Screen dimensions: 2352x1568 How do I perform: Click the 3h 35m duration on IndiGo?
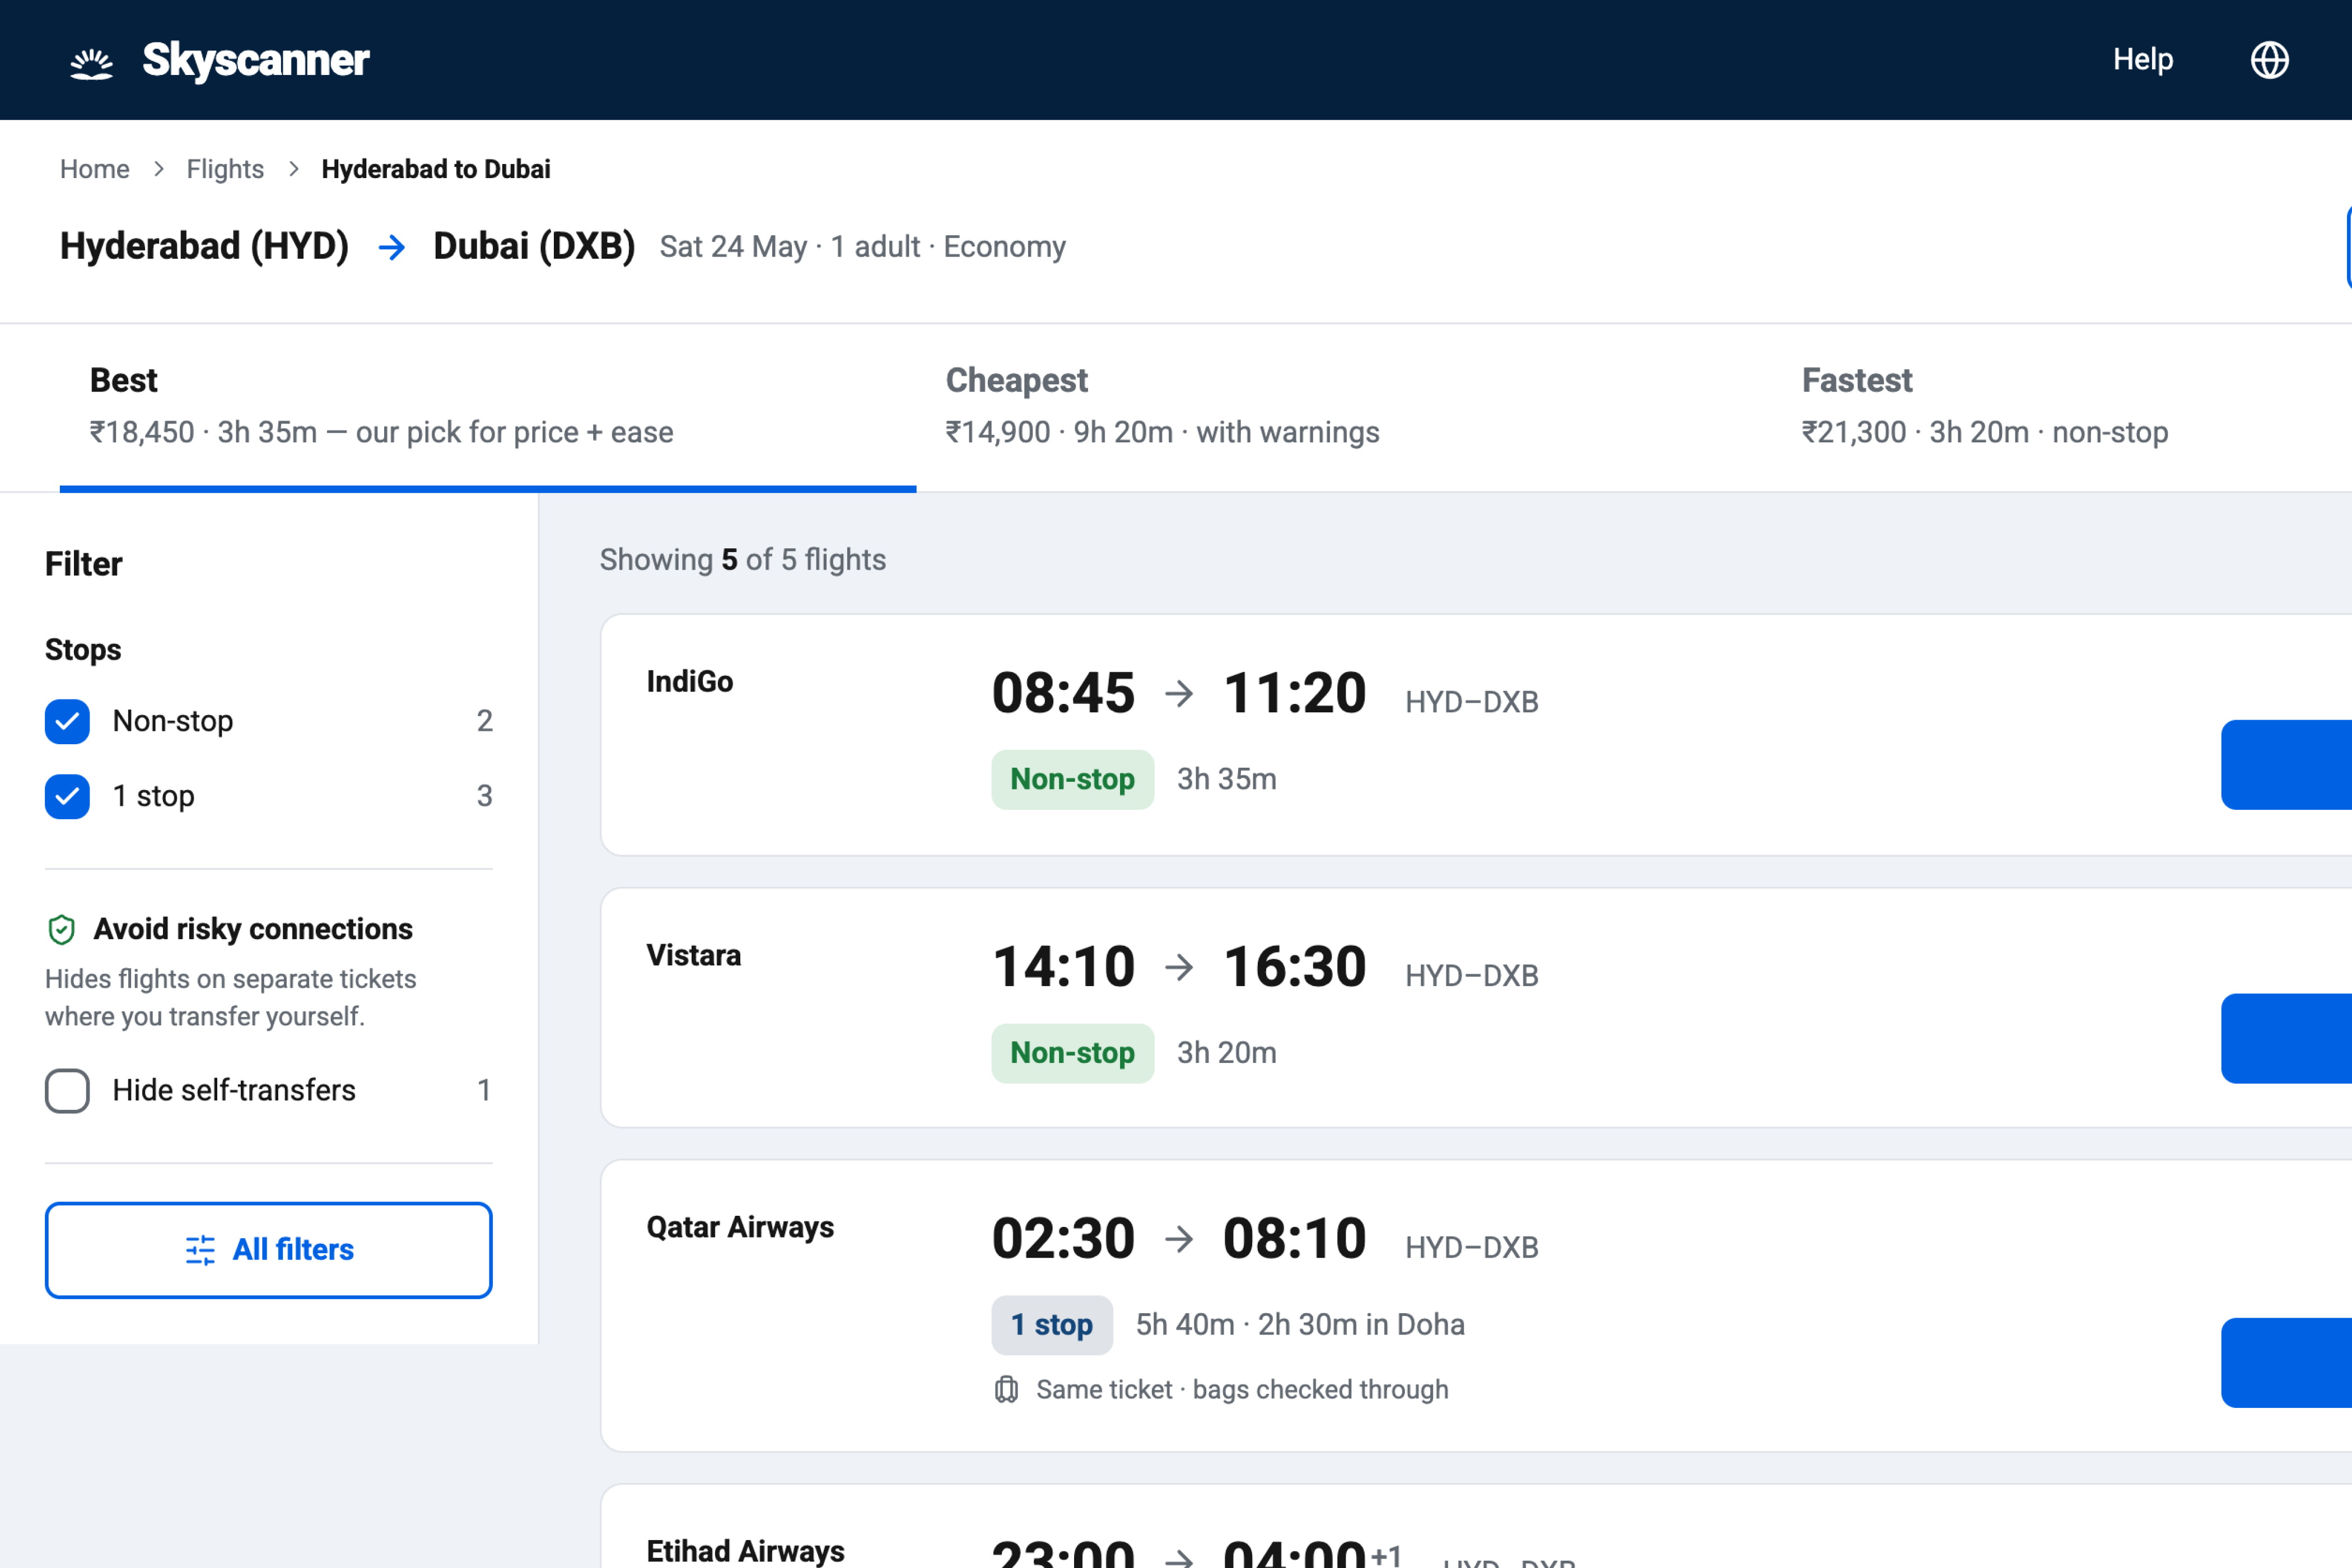[x=1227, y=779]
